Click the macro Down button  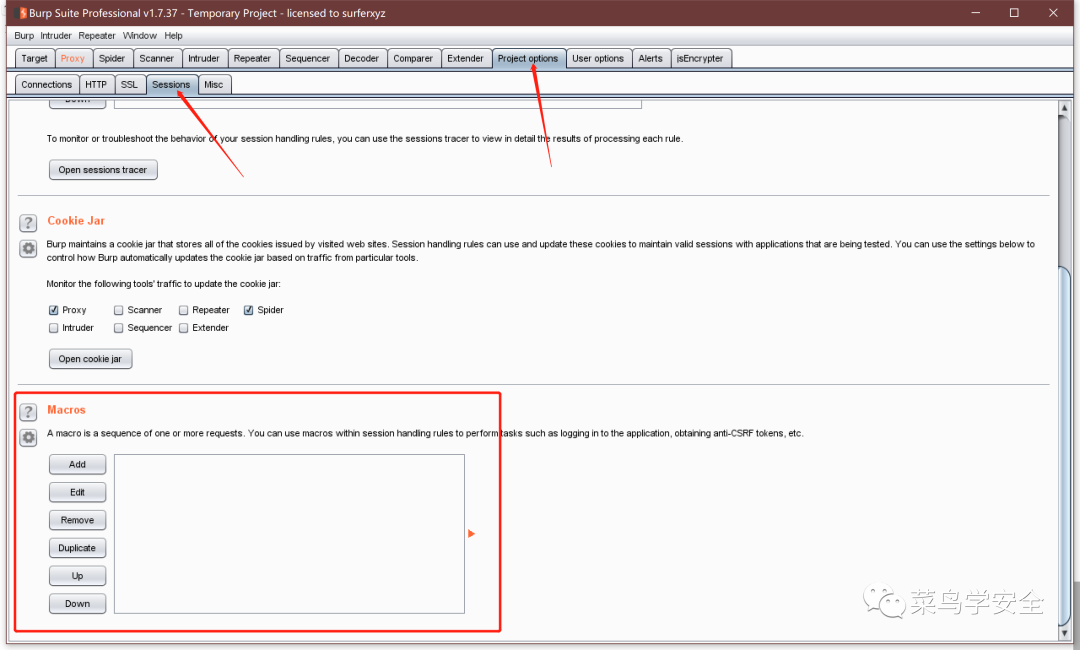point(77,604)
